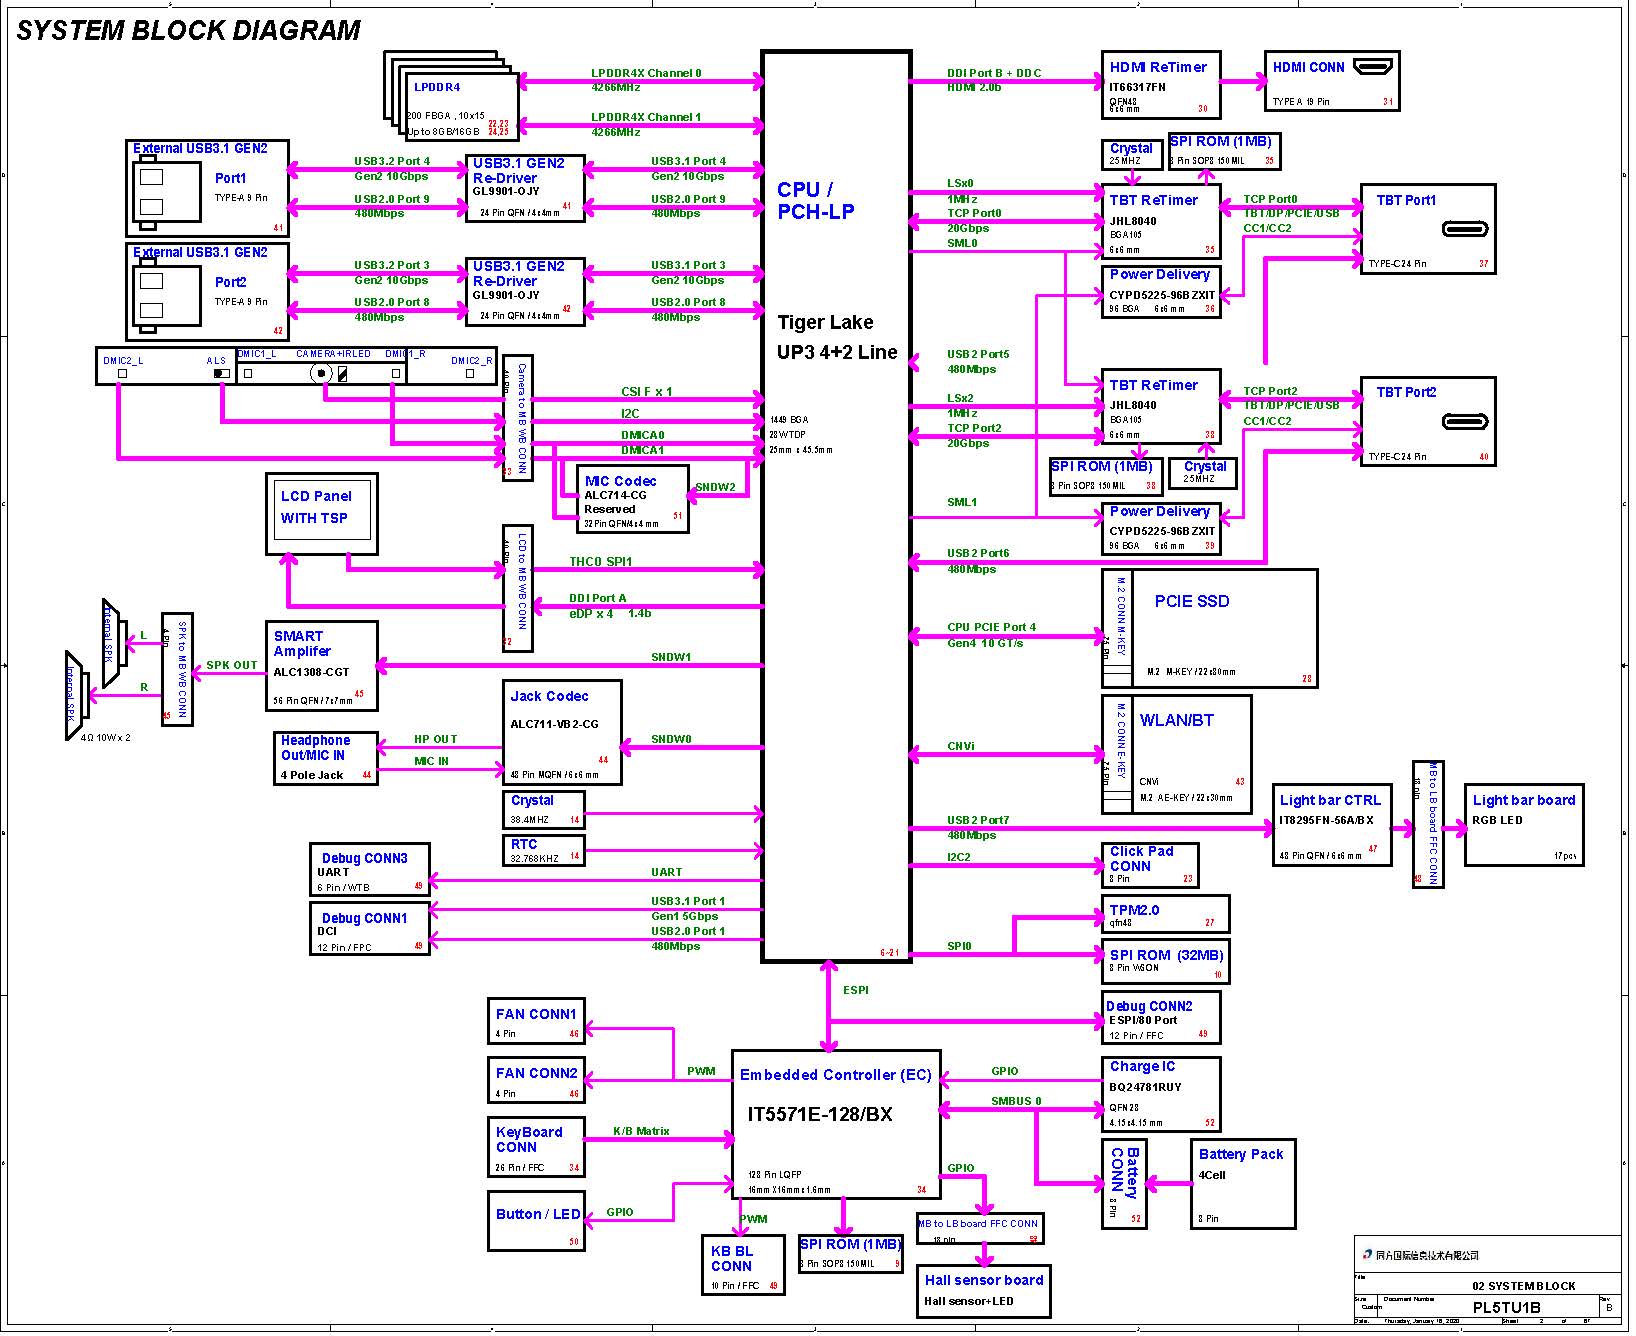1636x1336 pixels.
Task: Click the RTC 32.768KHZ block
Action: [544, 850]
